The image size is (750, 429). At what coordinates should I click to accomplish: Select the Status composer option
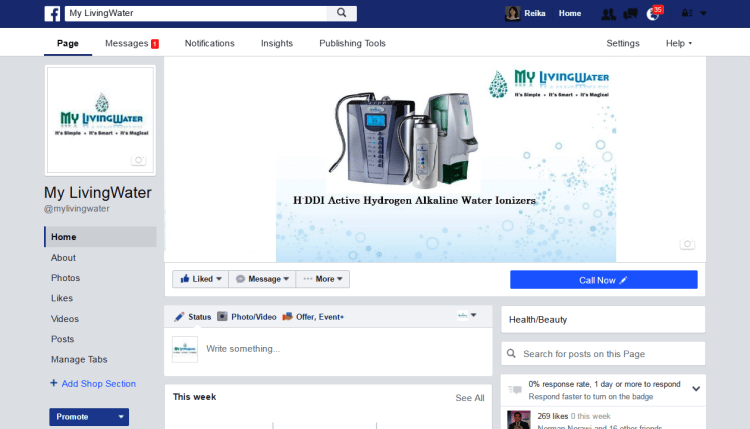coord(193,317)
